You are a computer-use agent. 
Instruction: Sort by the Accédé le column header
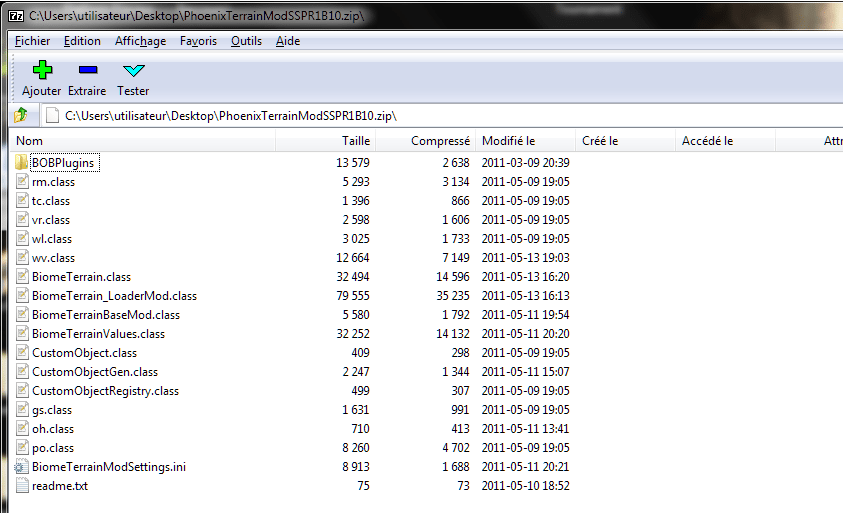pyautogui.click(x=725, y=141)
